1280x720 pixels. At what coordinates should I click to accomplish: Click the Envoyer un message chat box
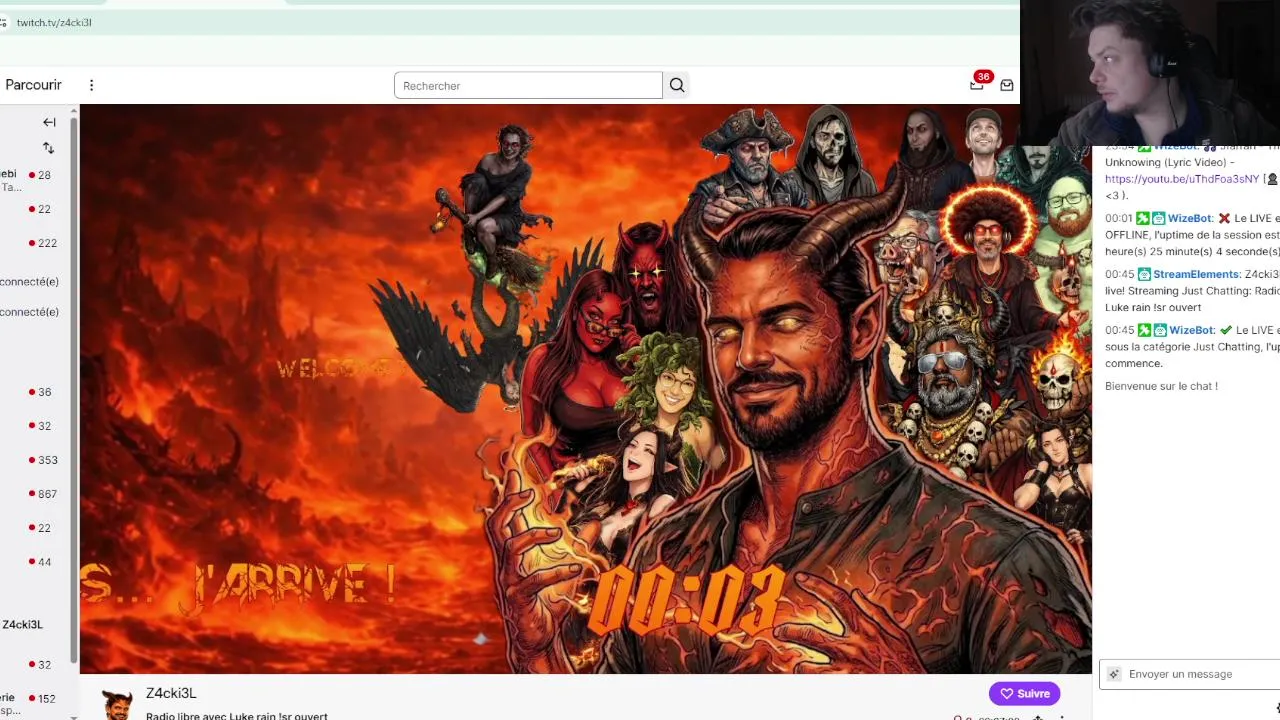tap(1190, 674)
